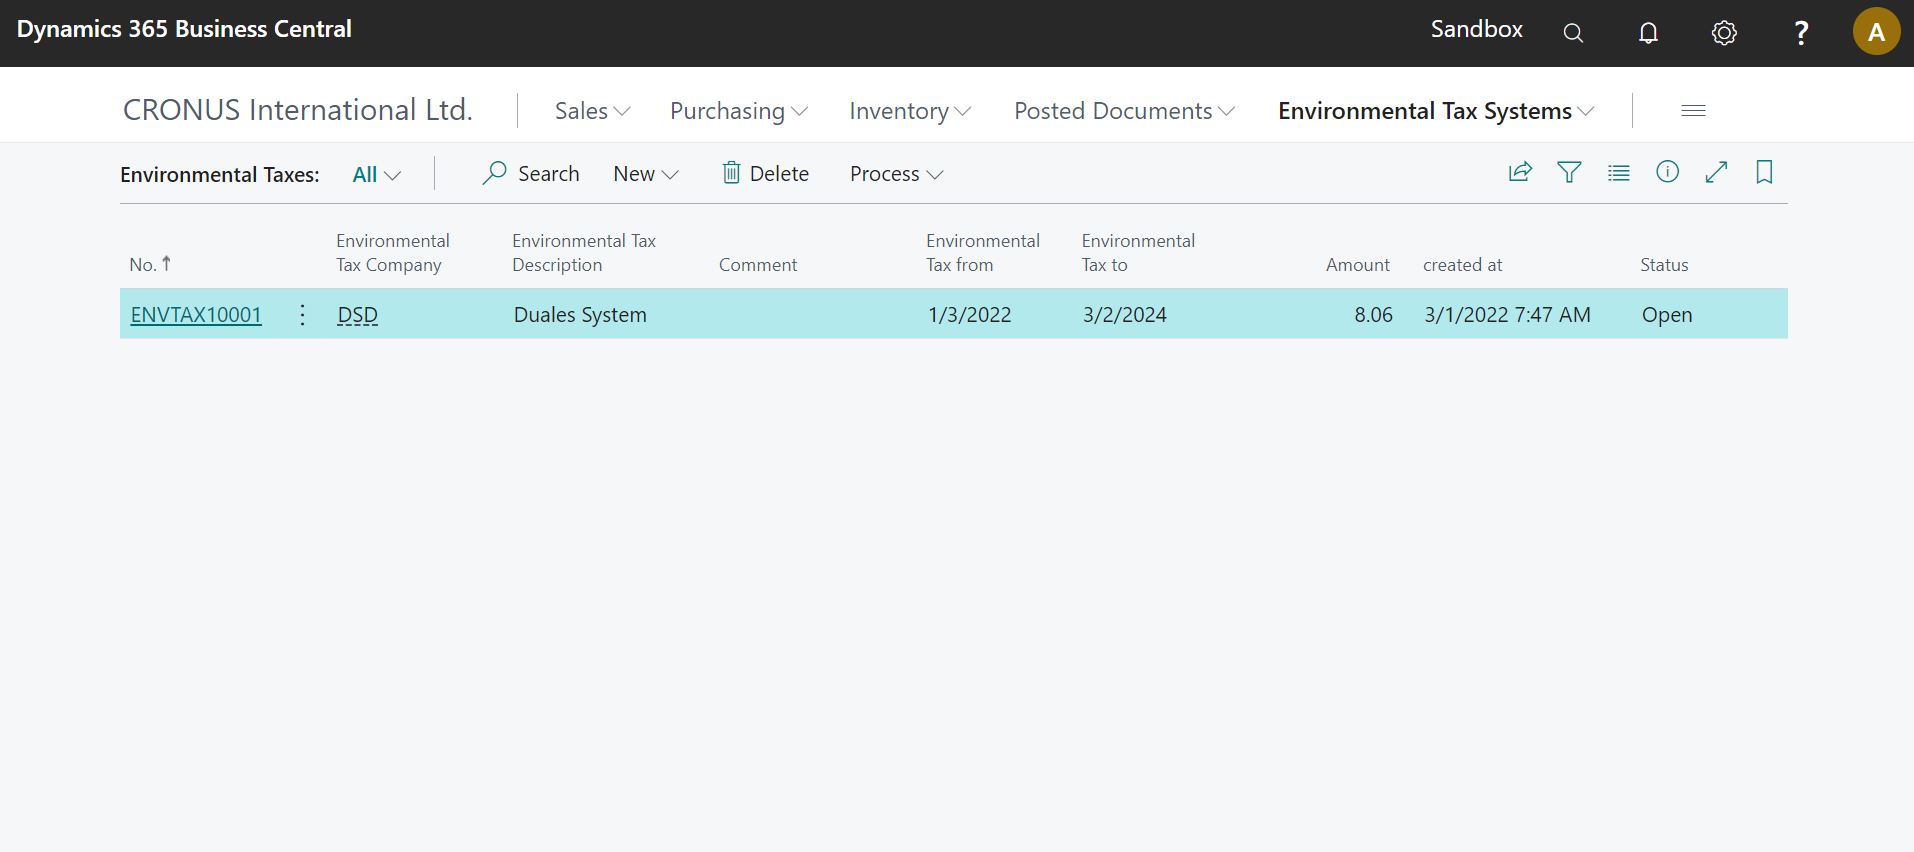Viewport: 1914px width, 852px height.
Task: Open record ENVTAX10001 link
Action: tap(196, 315)
